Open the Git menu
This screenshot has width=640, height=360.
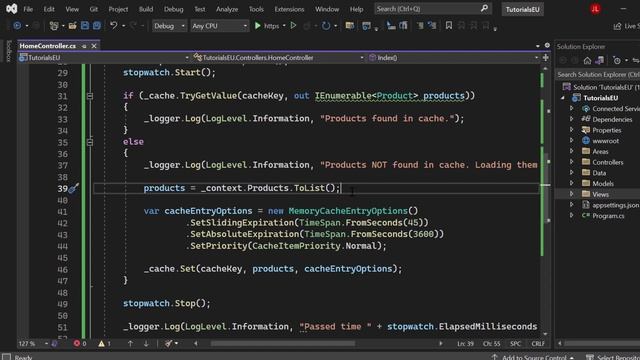(x=93, y=9)
